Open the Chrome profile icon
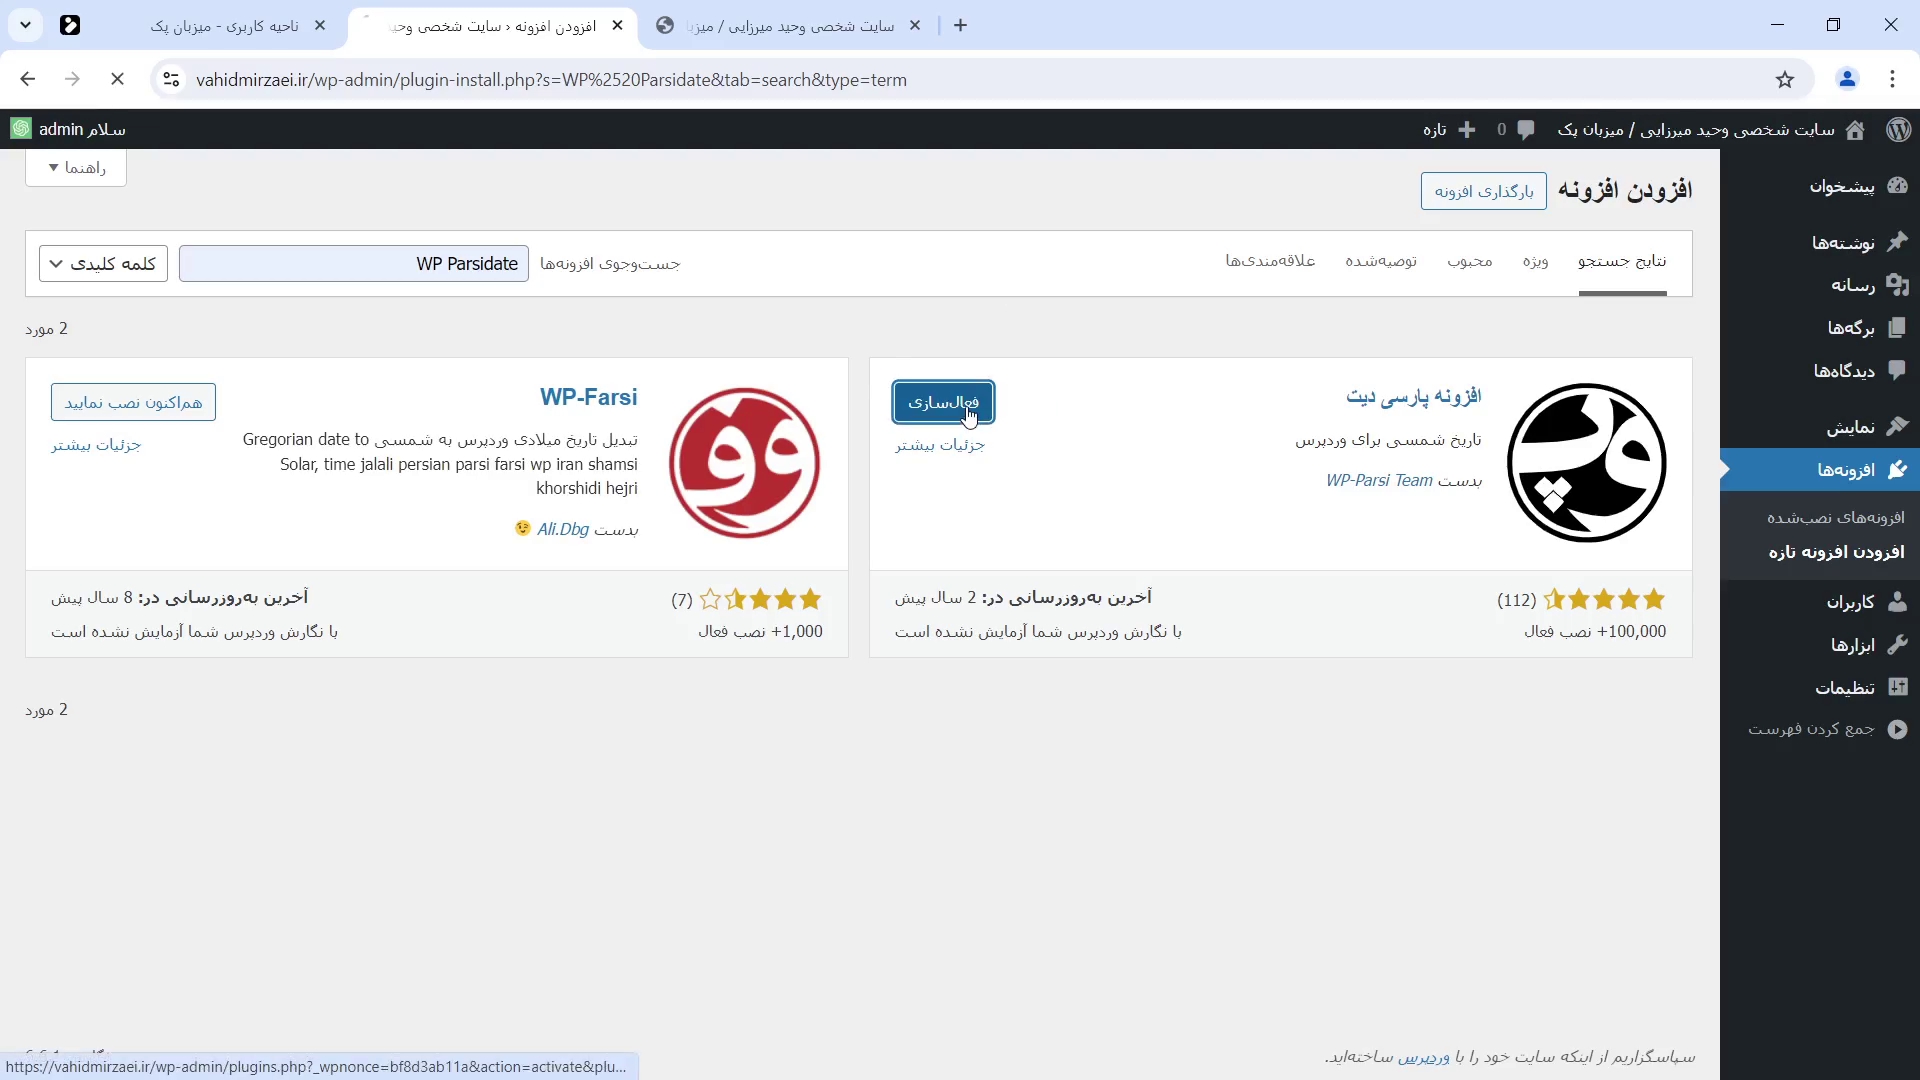 (1847, 79)
